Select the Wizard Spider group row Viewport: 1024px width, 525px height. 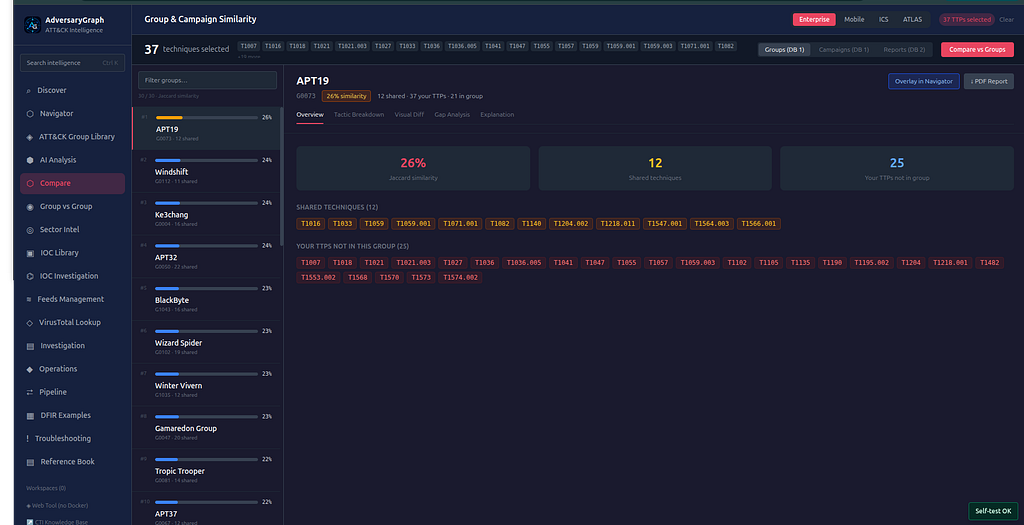click(x=206, y=342)
